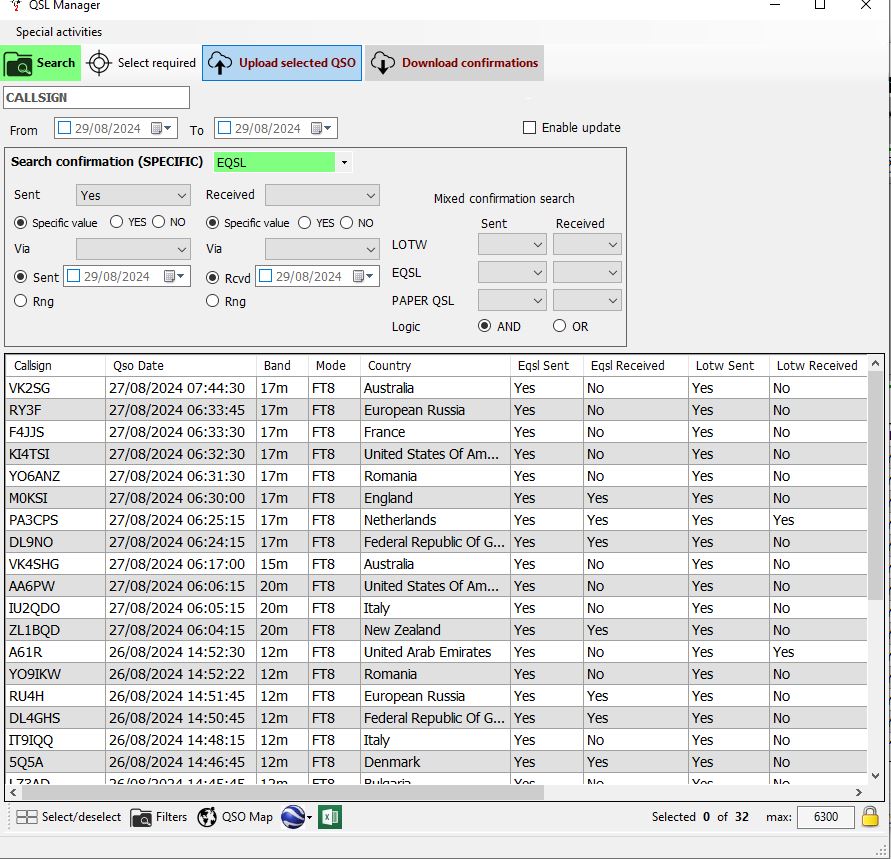The width and height of the screenshot is (891, 859).
Task: Sort by Eqsl Received column header
Action: (x=635, y=365)
